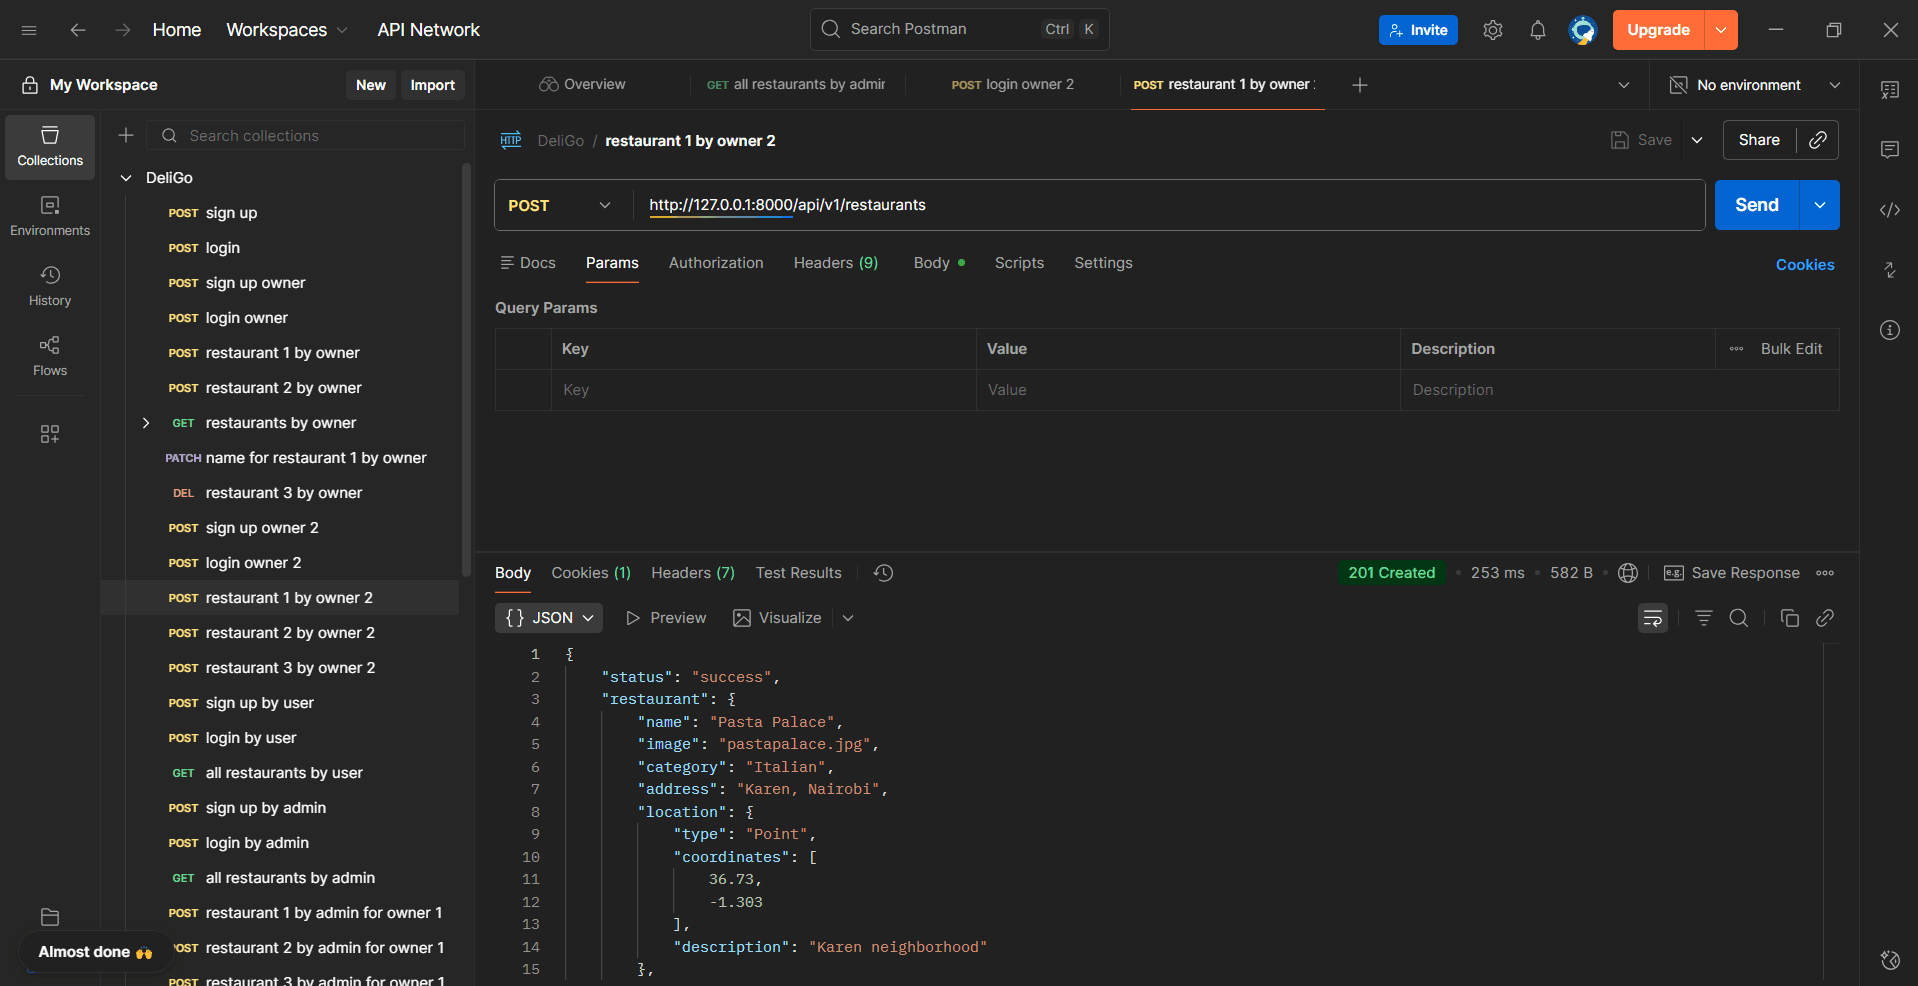The width and height of the screenshot is (1918, 986).
Task: Click the query param Key field
Action: point(763,390)
